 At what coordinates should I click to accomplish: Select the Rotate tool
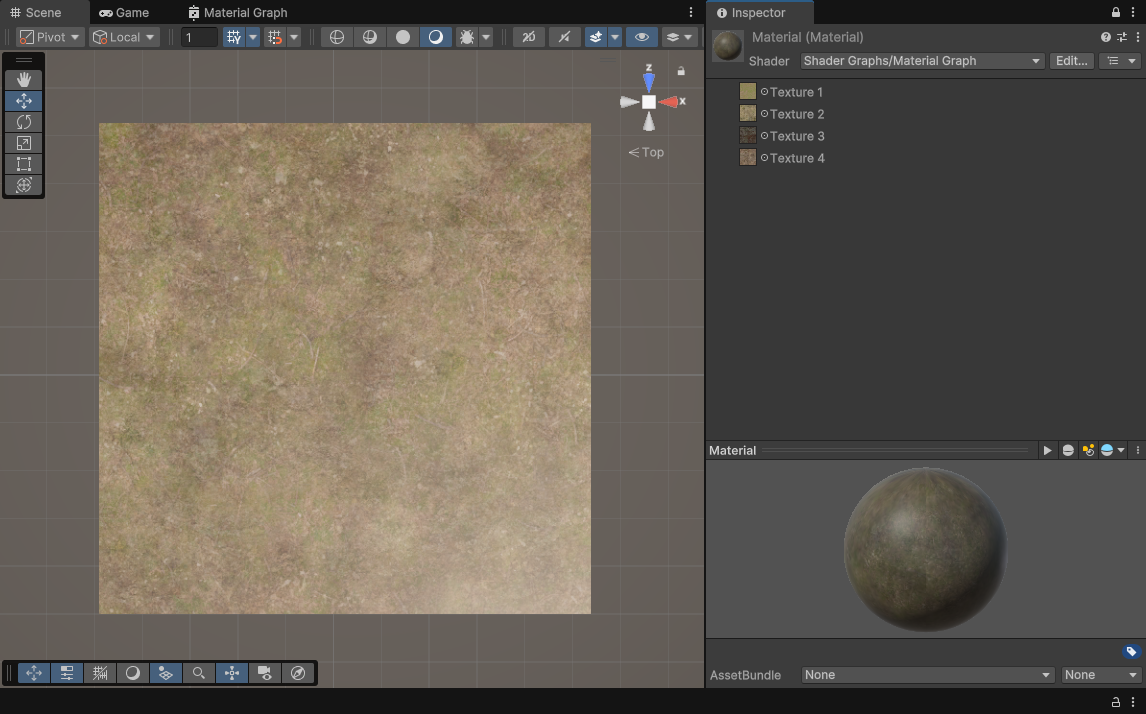24,122
